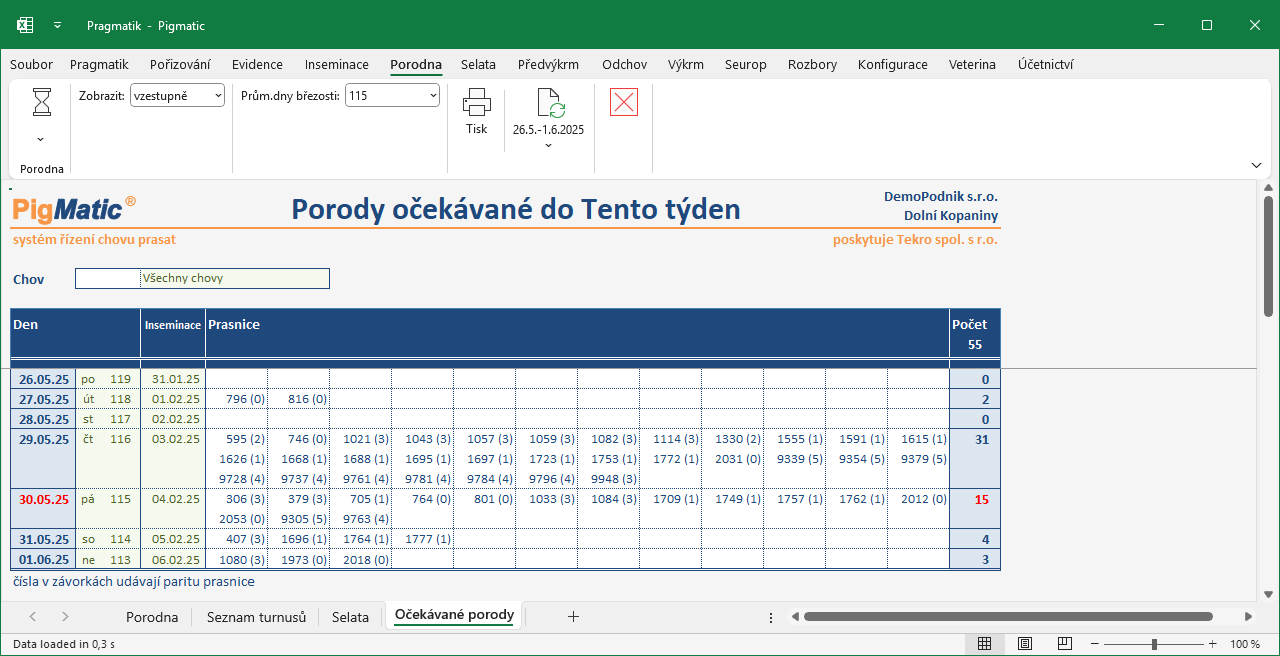Click the Excel logo in the title bar
This screenshot has width=1280, height=656.
(26, 25)
